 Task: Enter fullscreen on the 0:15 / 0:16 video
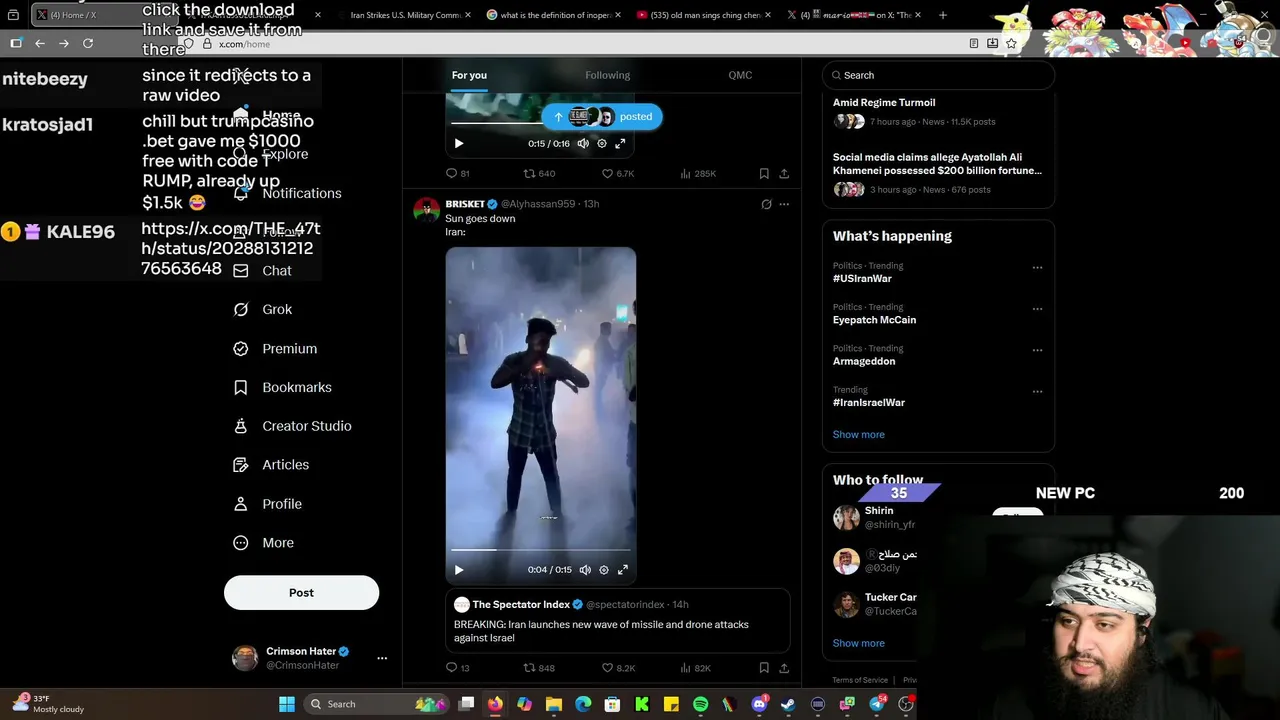(x=620, y=143)
